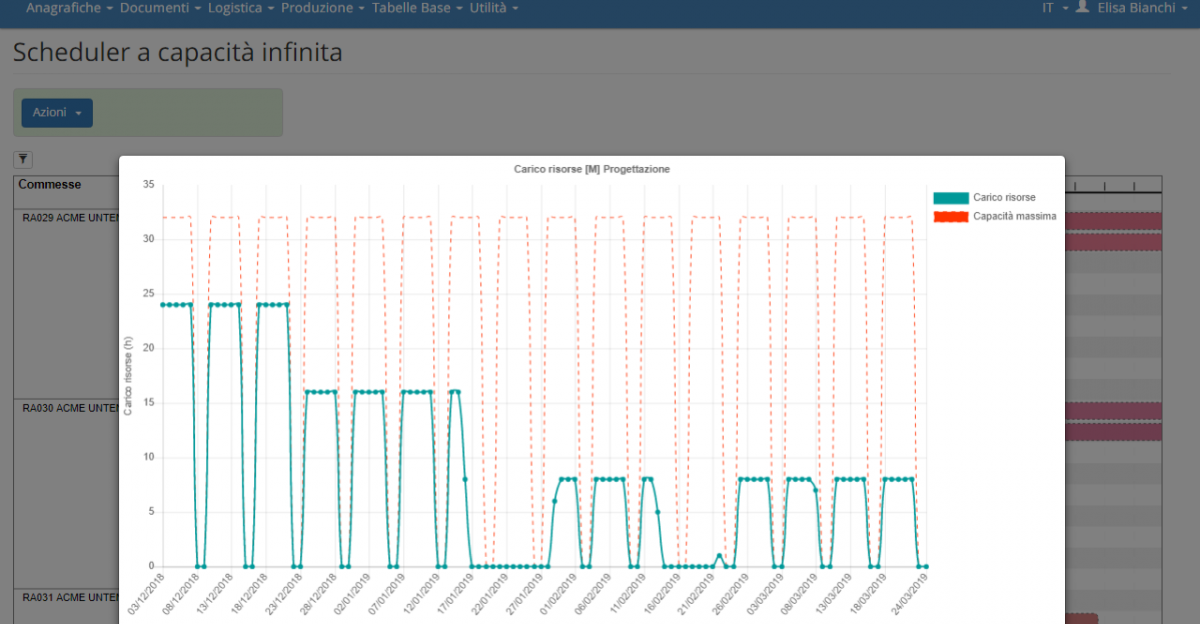Screen dimensions: 1200x624
Task: Click the user profile silhouette icon
Action: (x=1082, y=8)
